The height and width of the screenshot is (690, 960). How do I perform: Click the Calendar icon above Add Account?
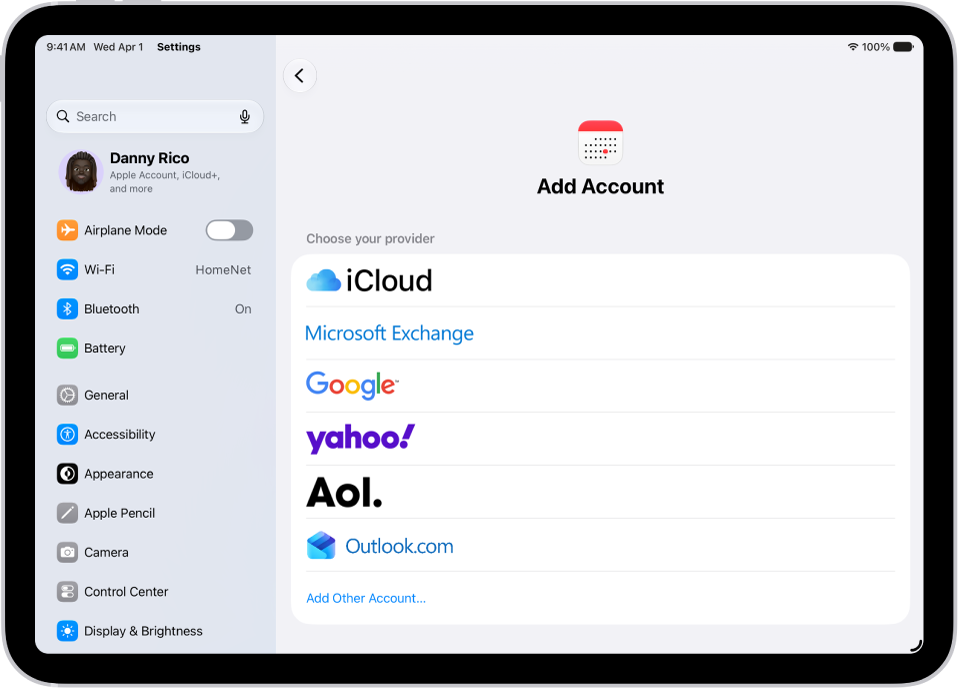600,142
